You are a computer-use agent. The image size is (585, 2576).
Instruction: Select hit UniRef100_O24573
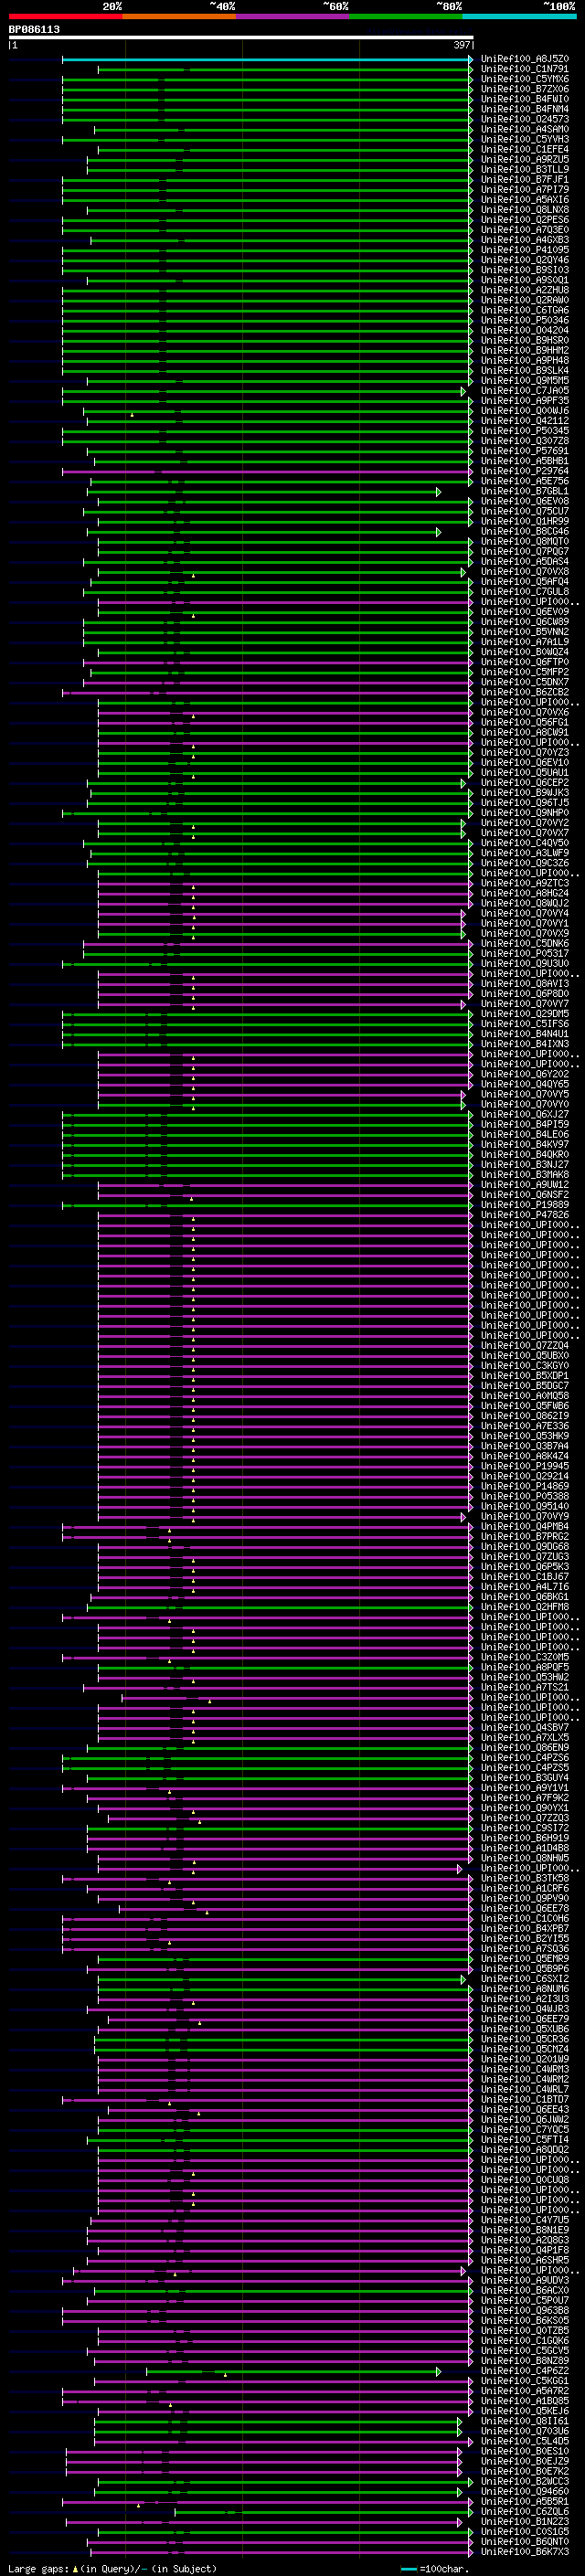(525, 119)
